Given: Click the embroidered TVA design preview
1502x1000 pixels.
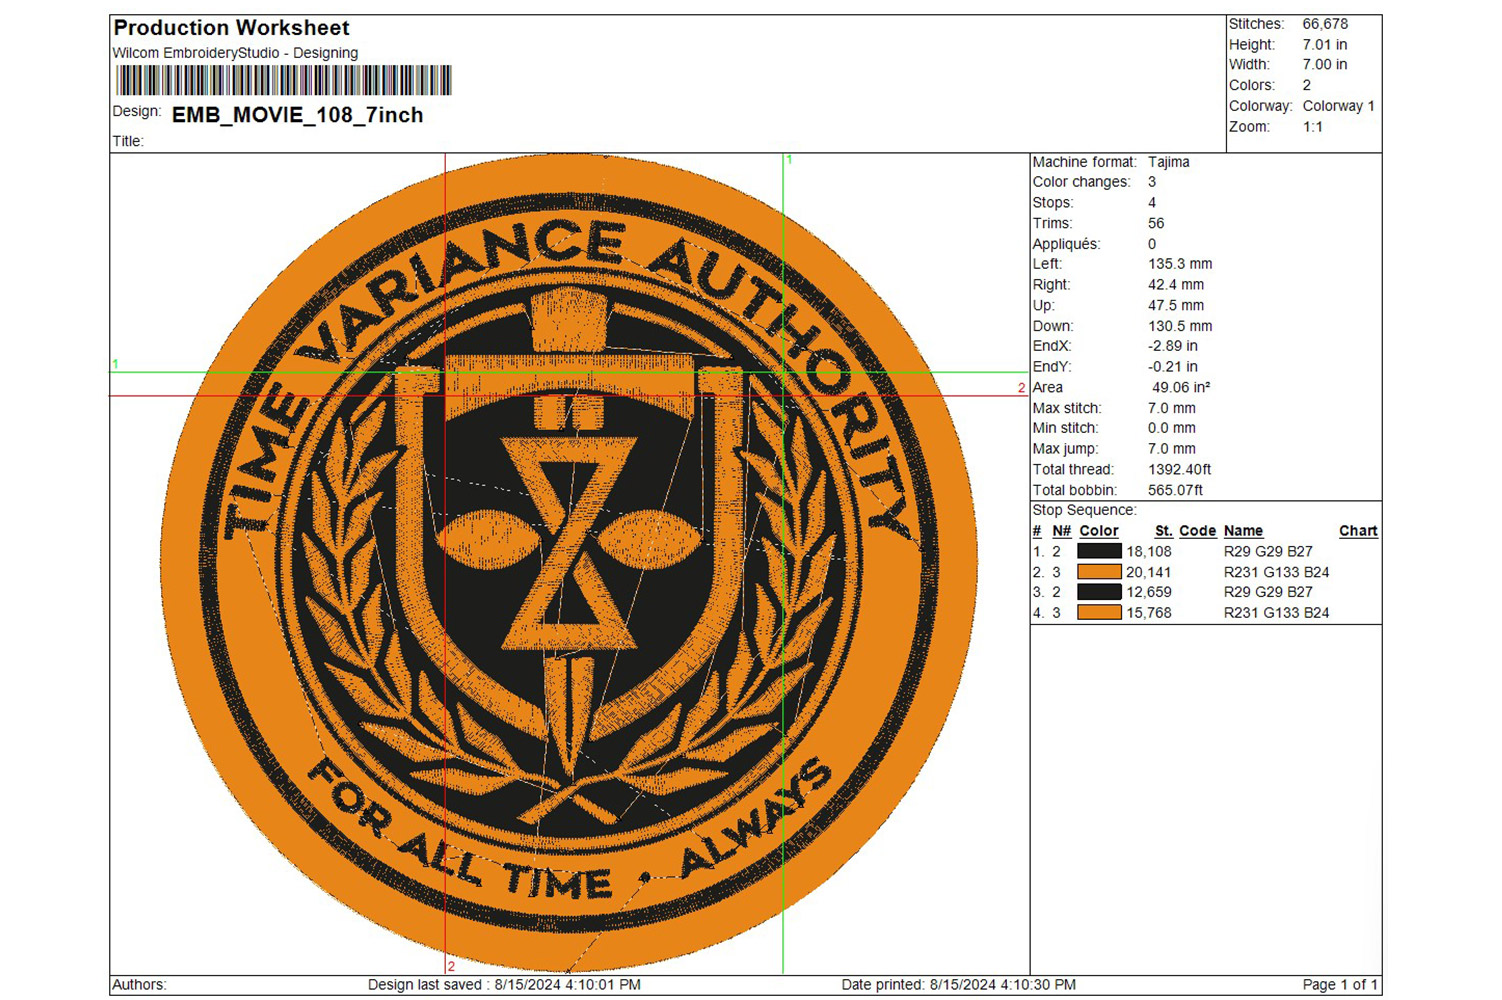Looking at the screenshot, I should [569, 563].
